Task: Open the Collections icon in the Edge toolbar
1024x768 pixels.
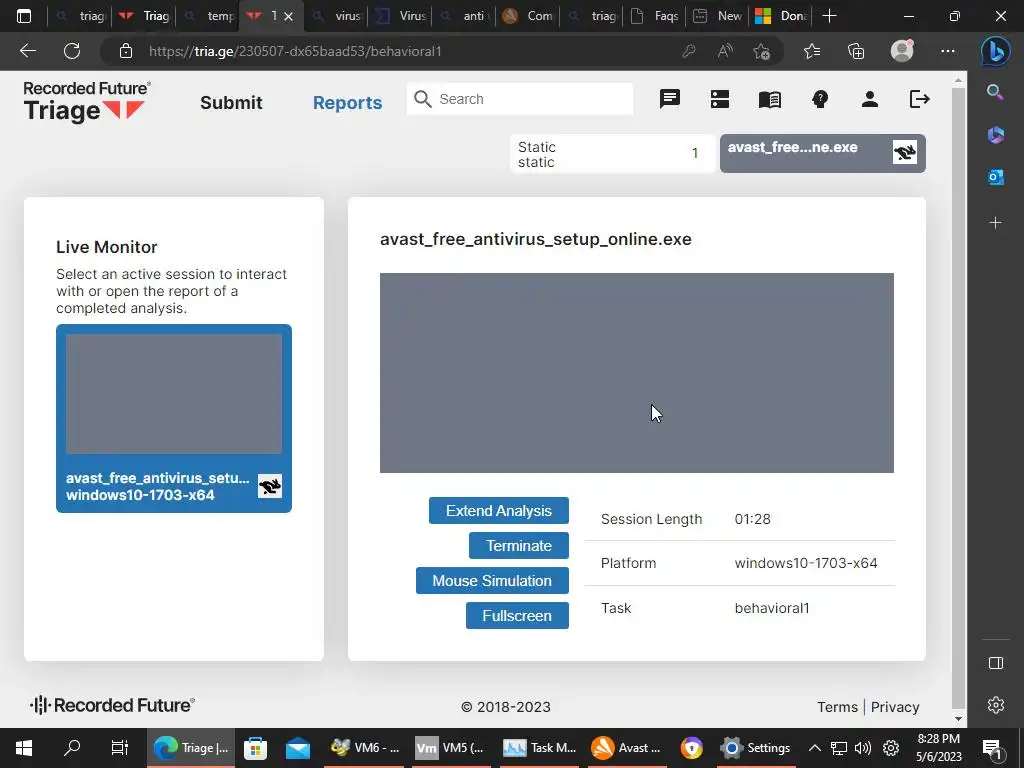Action: pos(856,51)
